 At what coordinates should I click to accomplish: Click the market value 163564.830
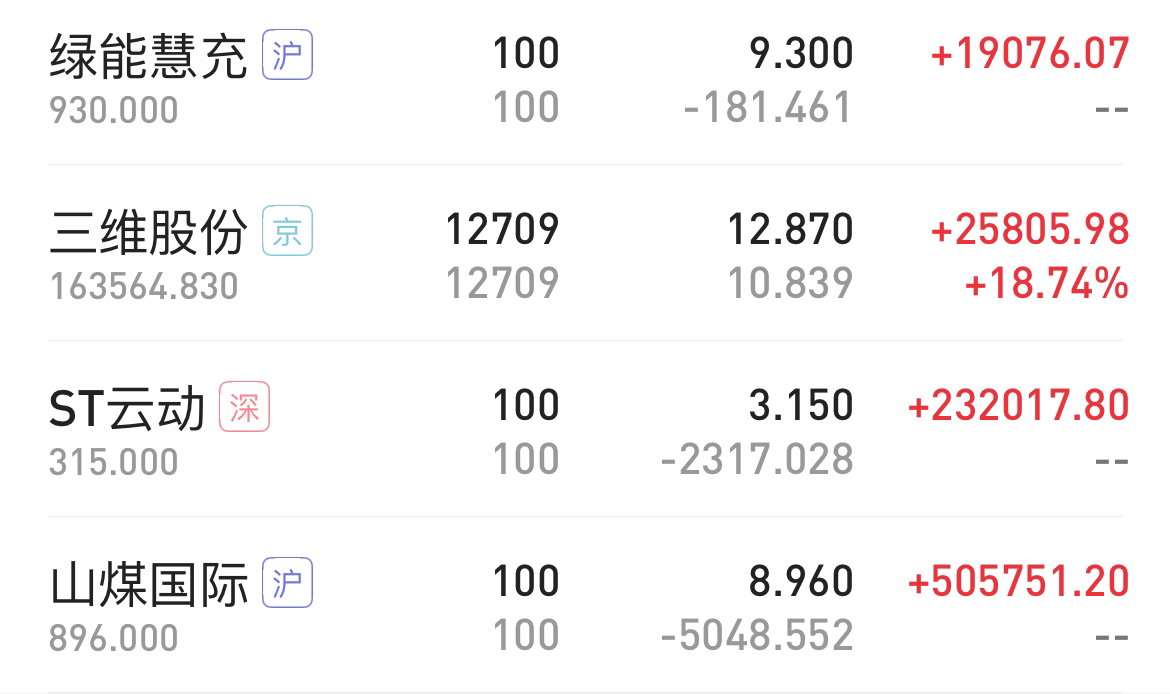pos(144,287)
